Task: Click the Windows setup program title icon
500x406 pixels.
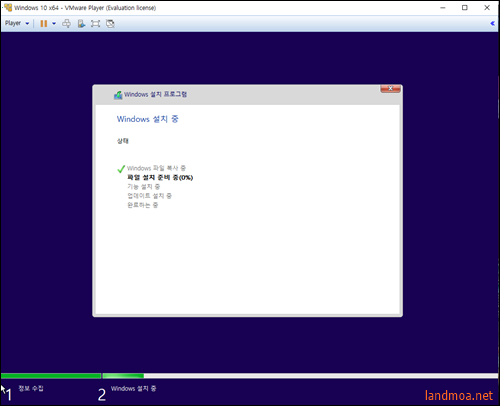Action: click(x=118, y=95)
